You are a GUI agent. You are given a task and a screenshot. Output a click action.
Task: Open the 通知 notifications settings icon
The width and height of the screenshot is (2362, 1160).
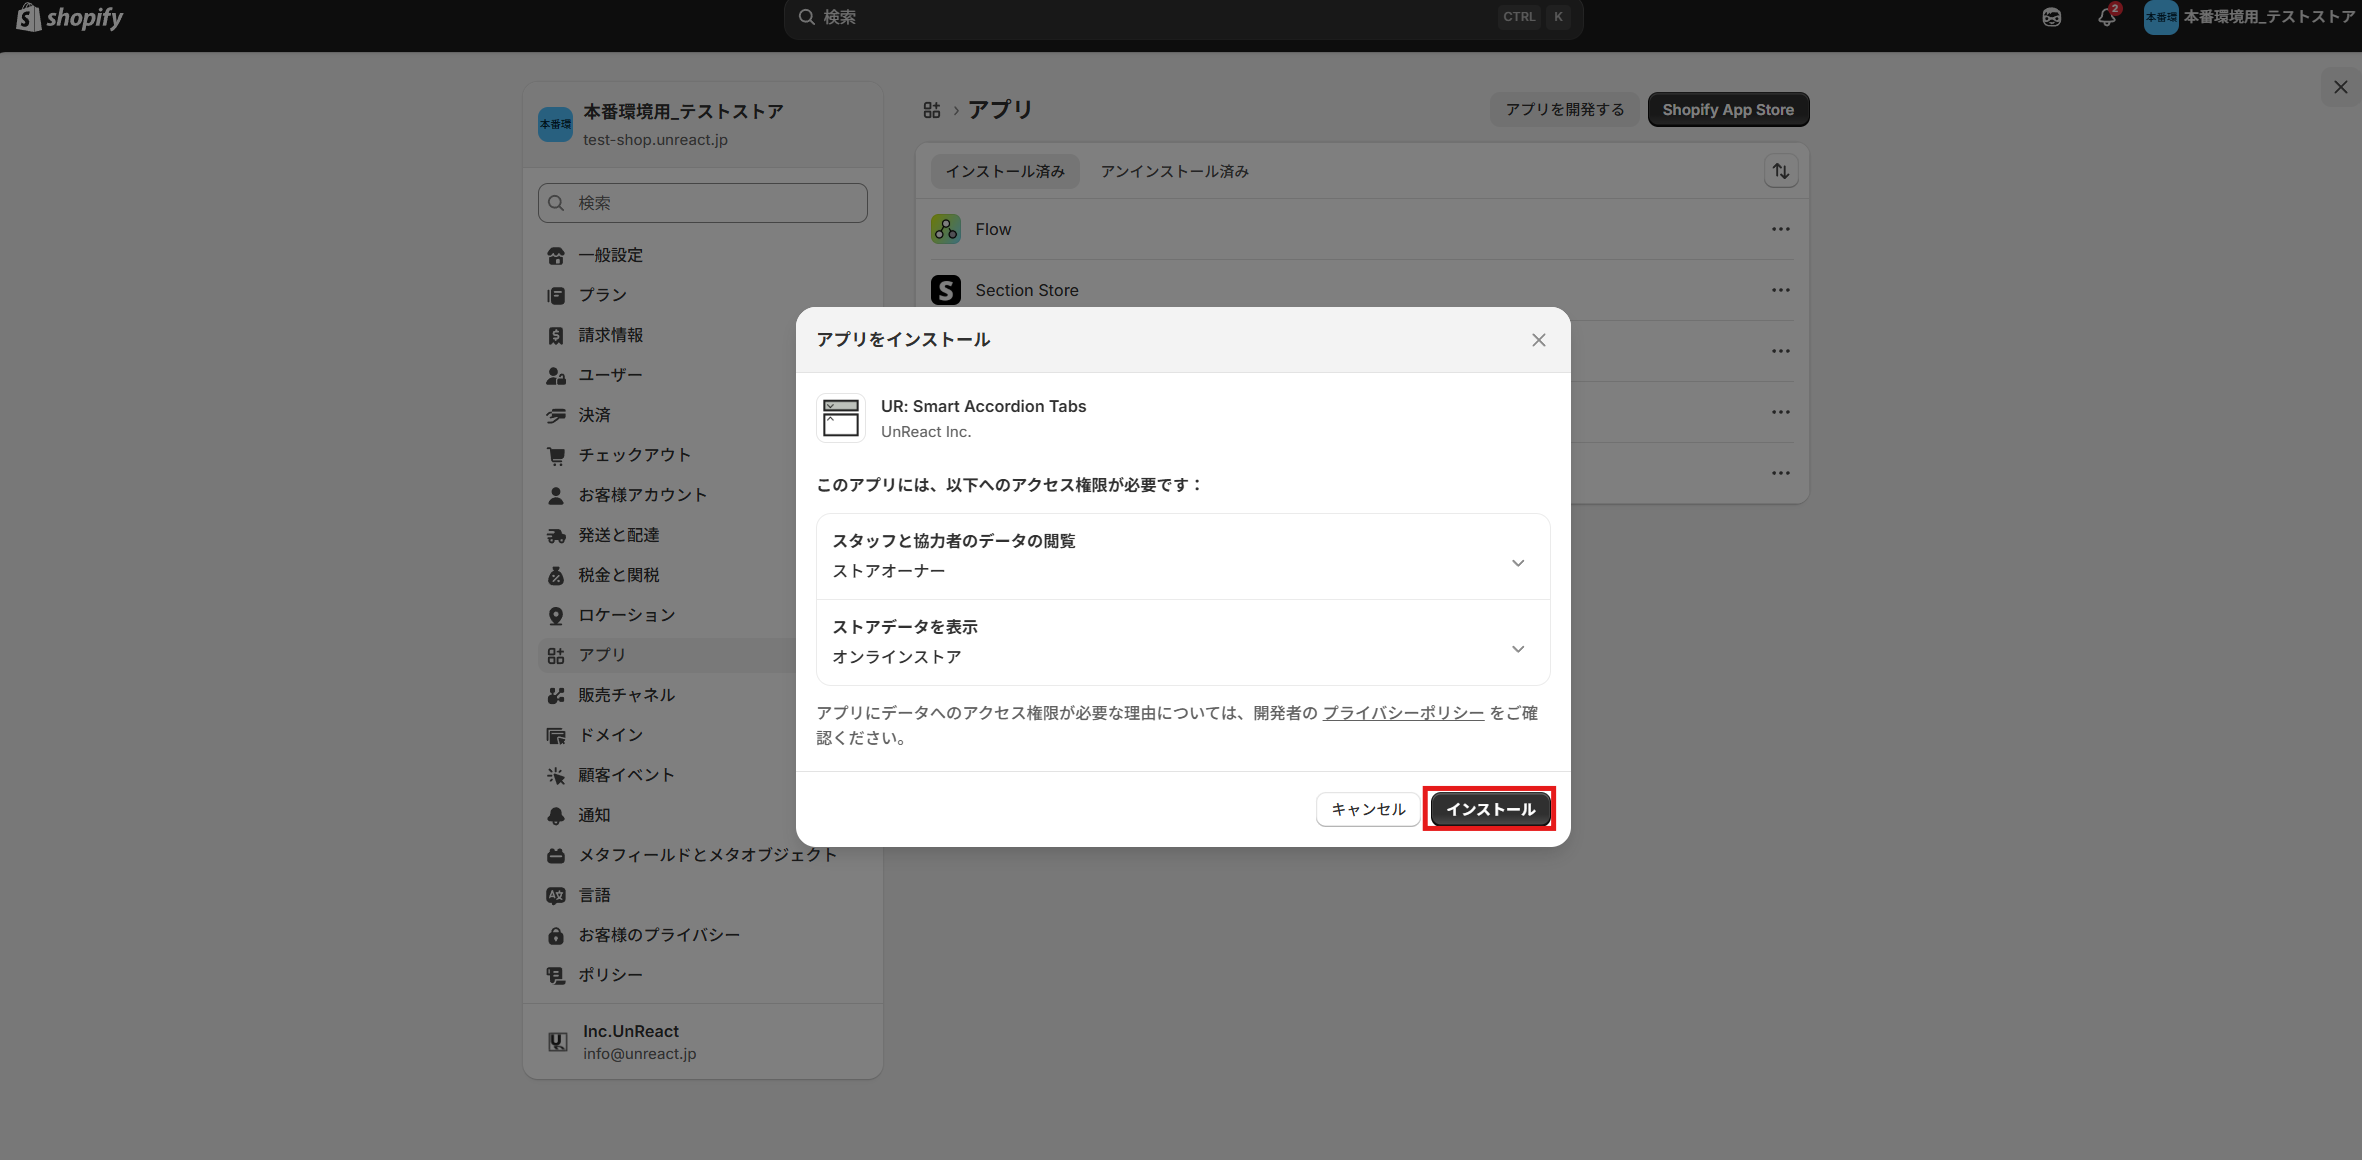tap(557, 815)
